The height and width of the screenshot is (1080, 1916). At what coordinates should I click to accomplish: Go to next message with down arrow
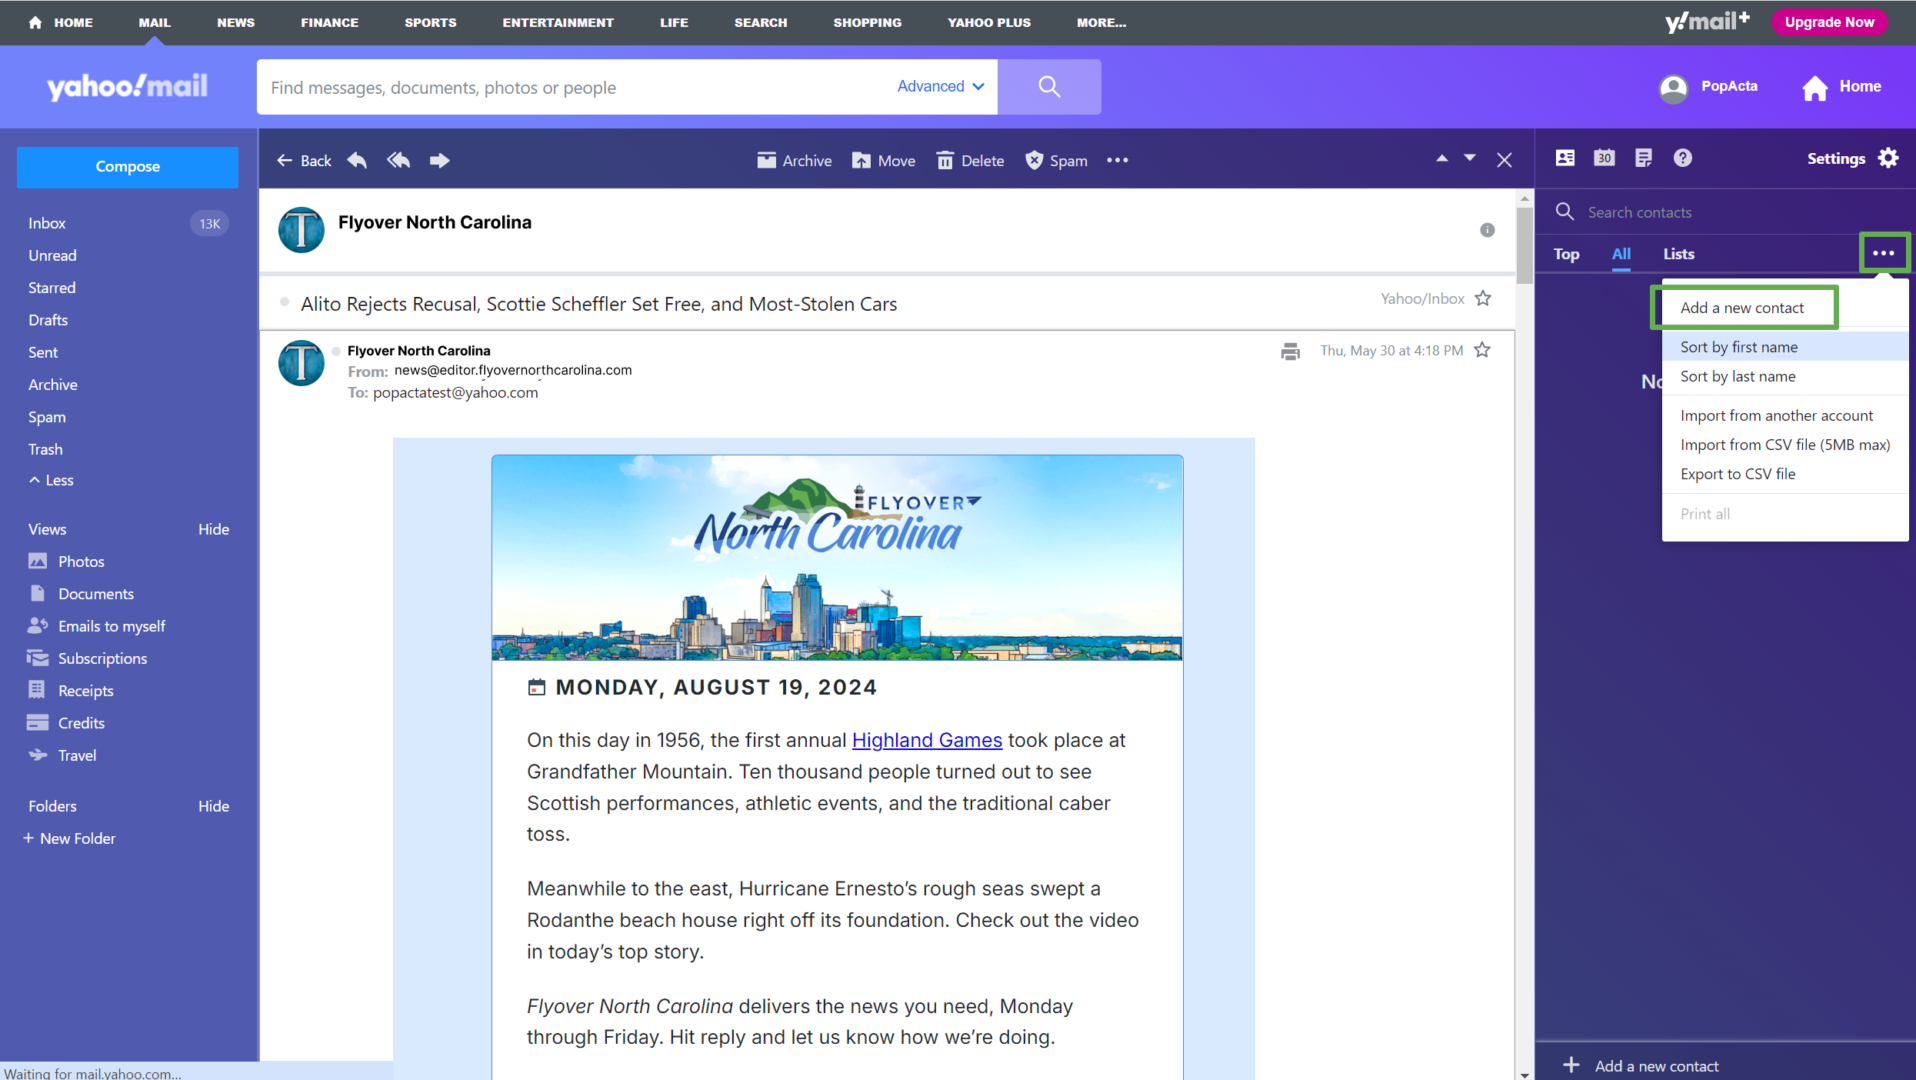1469,158
